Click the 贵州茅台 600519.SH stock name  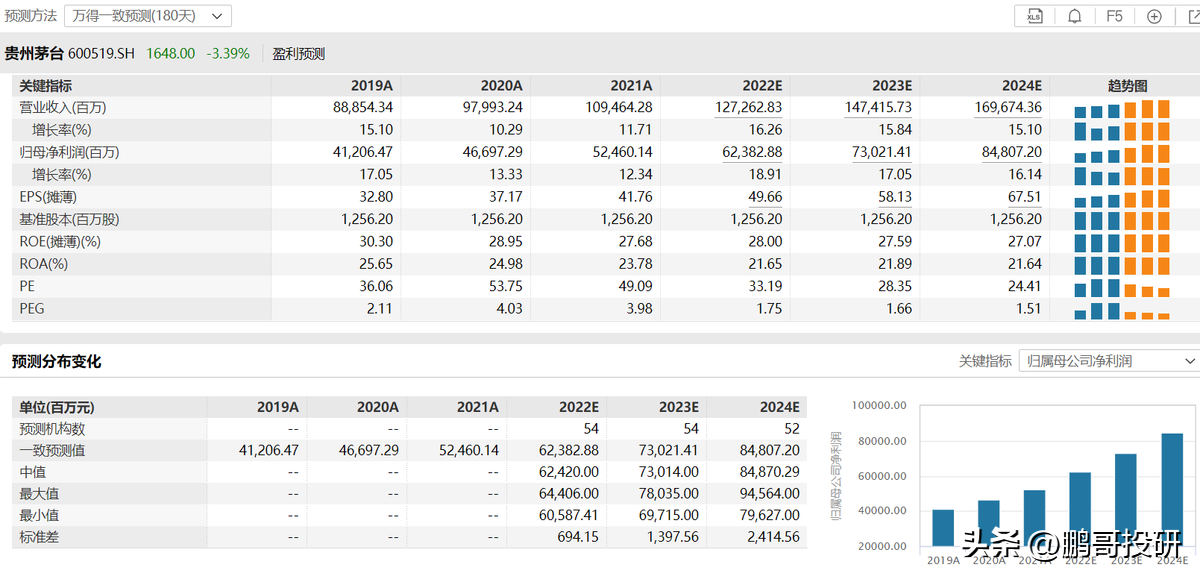point(69,54)
